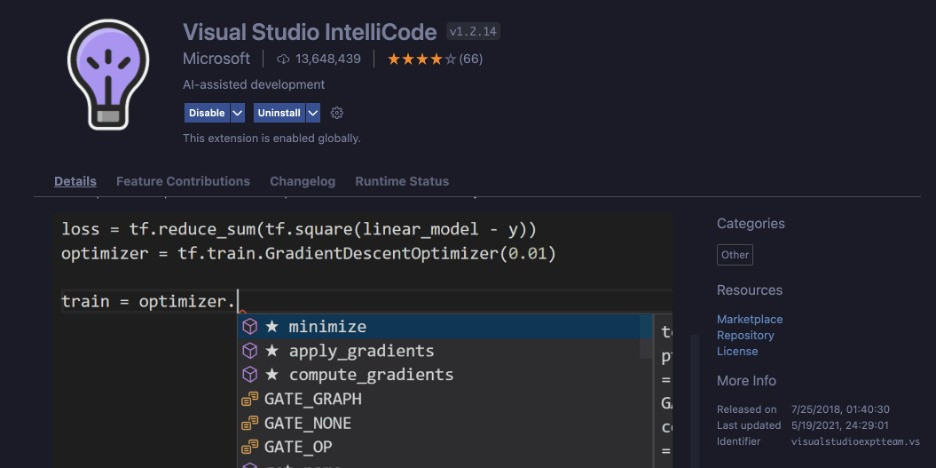Click the code preview line 'train = optimizer.'
The height and width of the screenshot is (468, 936).
tap(149, 301)
